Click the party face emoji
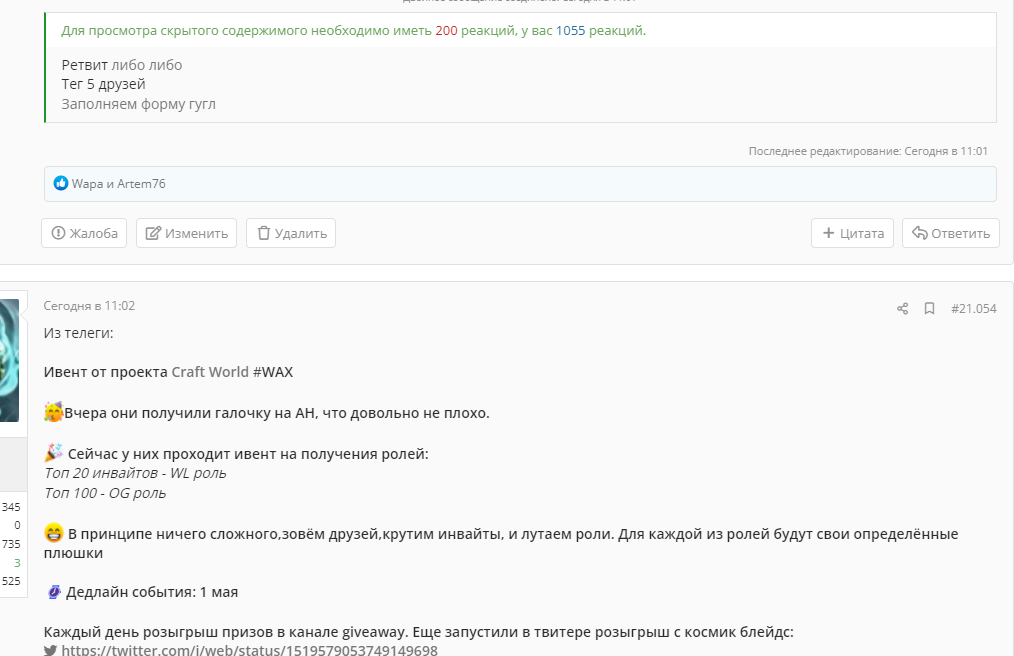The width and height of the screenshot is (1014, 656). click(x=53, y=411)
